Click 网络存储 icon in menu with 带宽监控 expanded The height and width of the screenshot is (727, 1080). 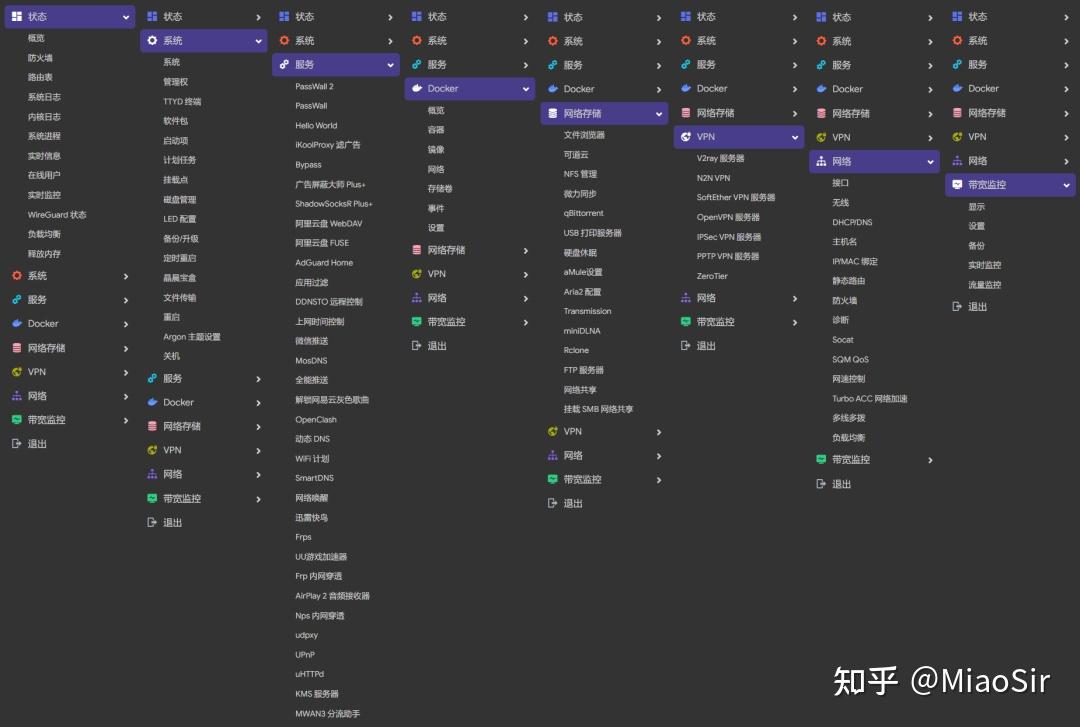click(x=957, y=112)
